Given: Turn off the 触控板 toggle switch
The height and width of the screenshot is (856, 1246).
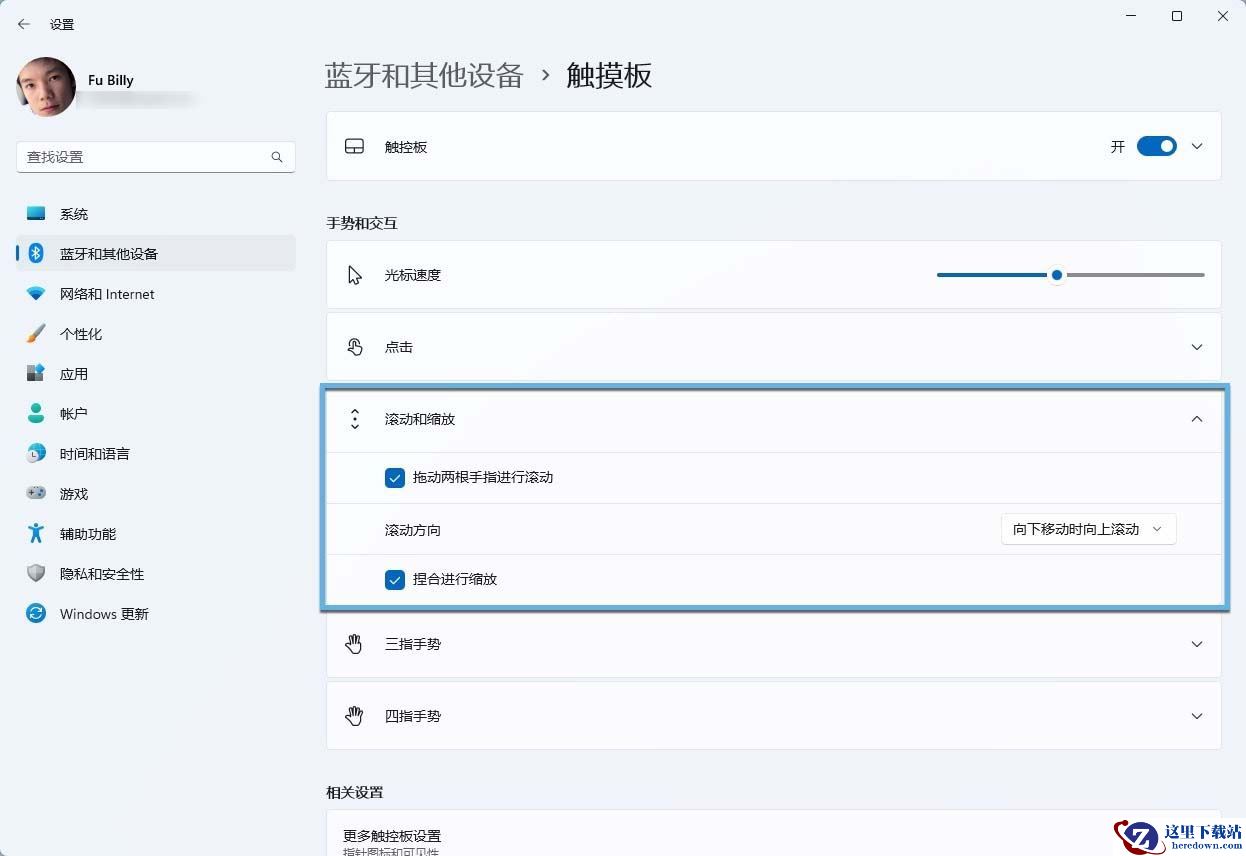Looking at the screenshot, I should click(1157, 147).
